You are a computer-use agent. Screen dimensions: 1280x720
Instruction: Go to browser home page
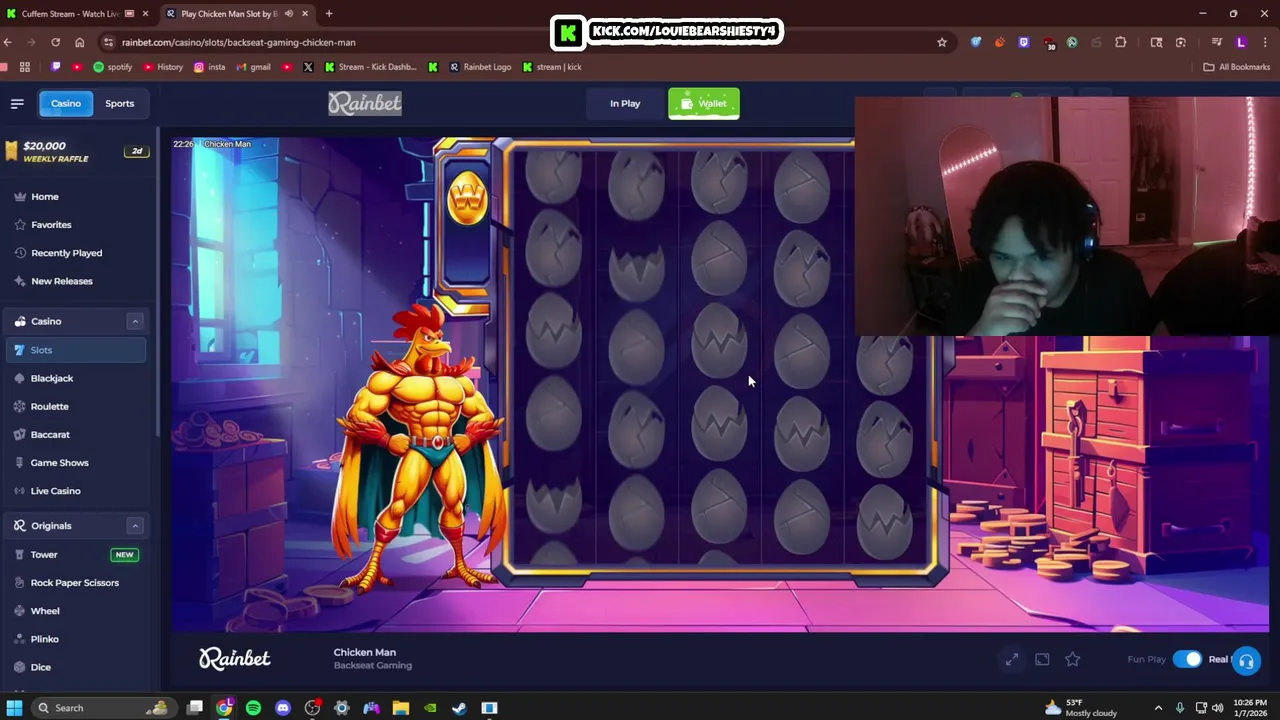coord(79,42)
